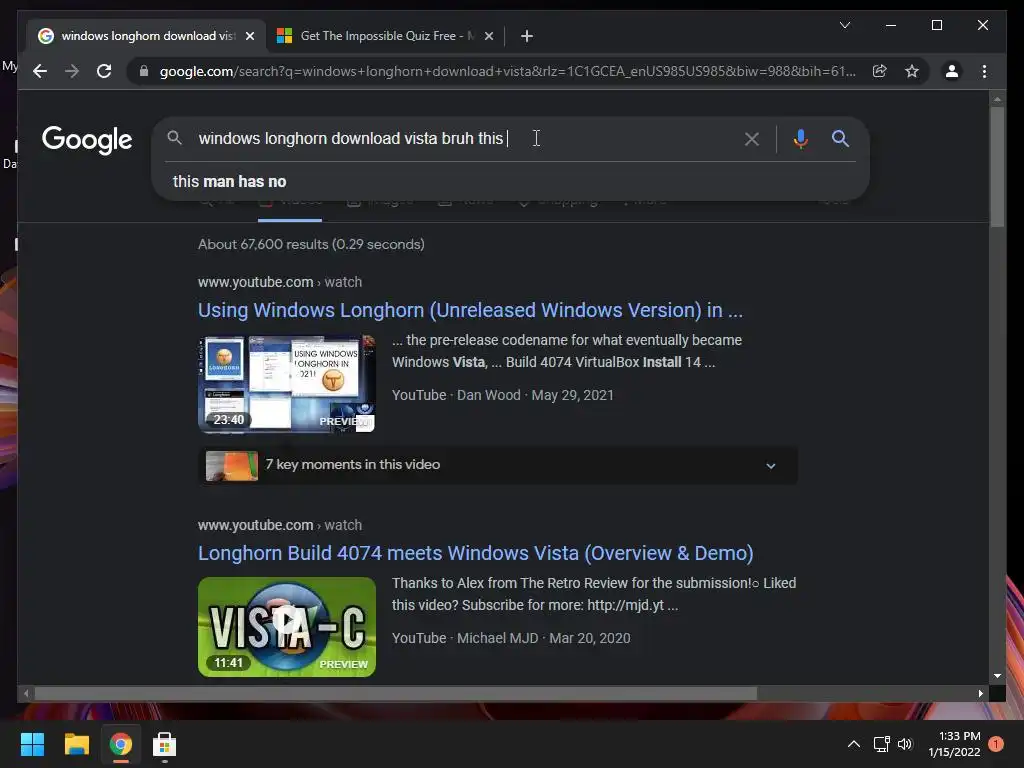Open the Windows Start menu
The image size is (1024, 768).
click(32, 744)
